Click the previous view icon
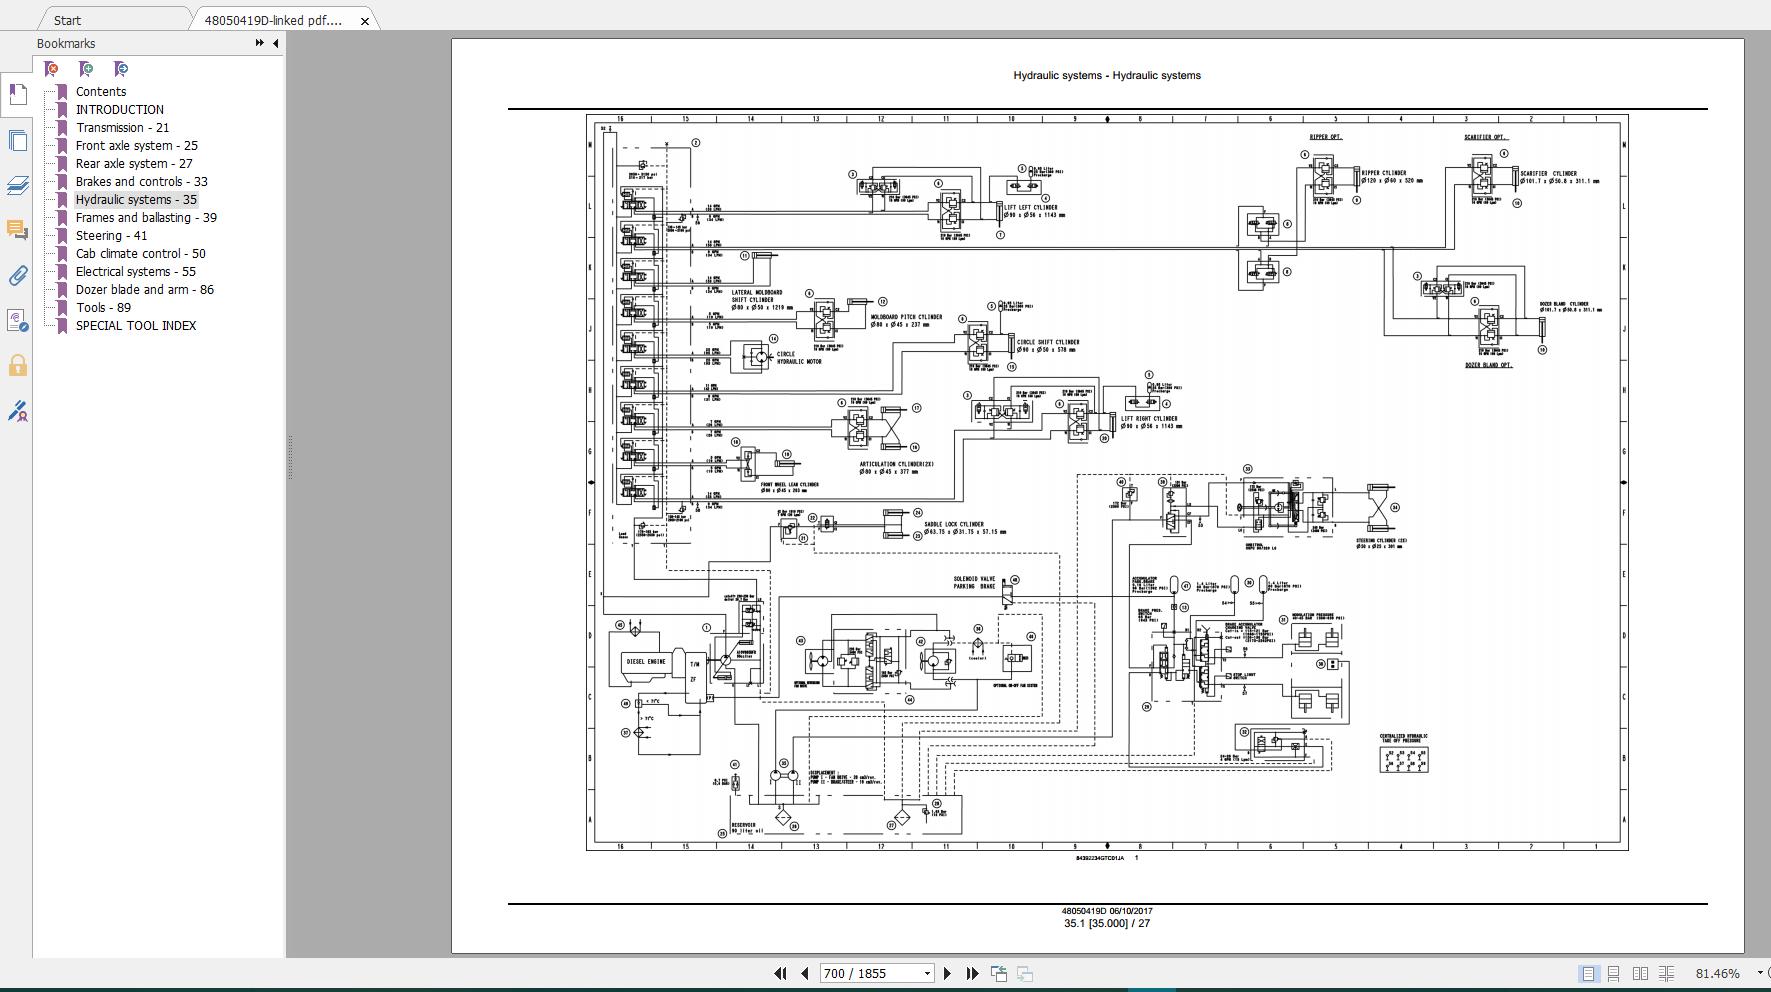The image size is (1771, 992). point(998,973)
